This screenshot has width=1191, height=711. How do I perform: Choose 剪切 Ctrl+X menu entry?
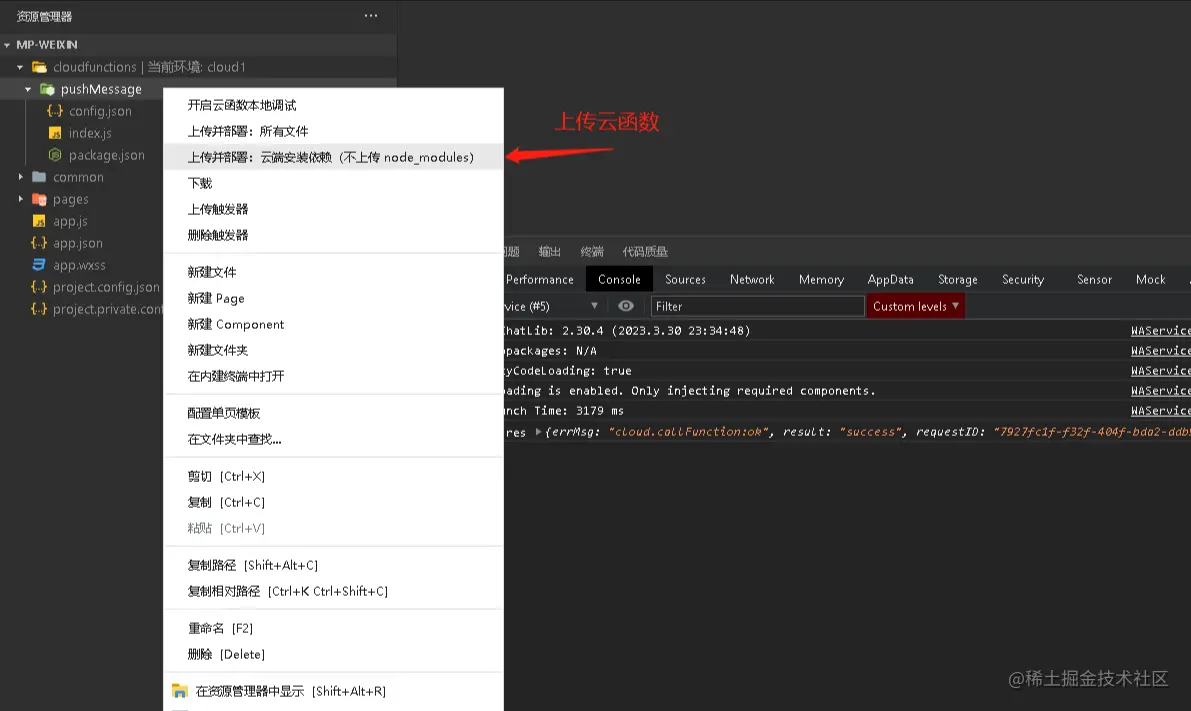333,476
